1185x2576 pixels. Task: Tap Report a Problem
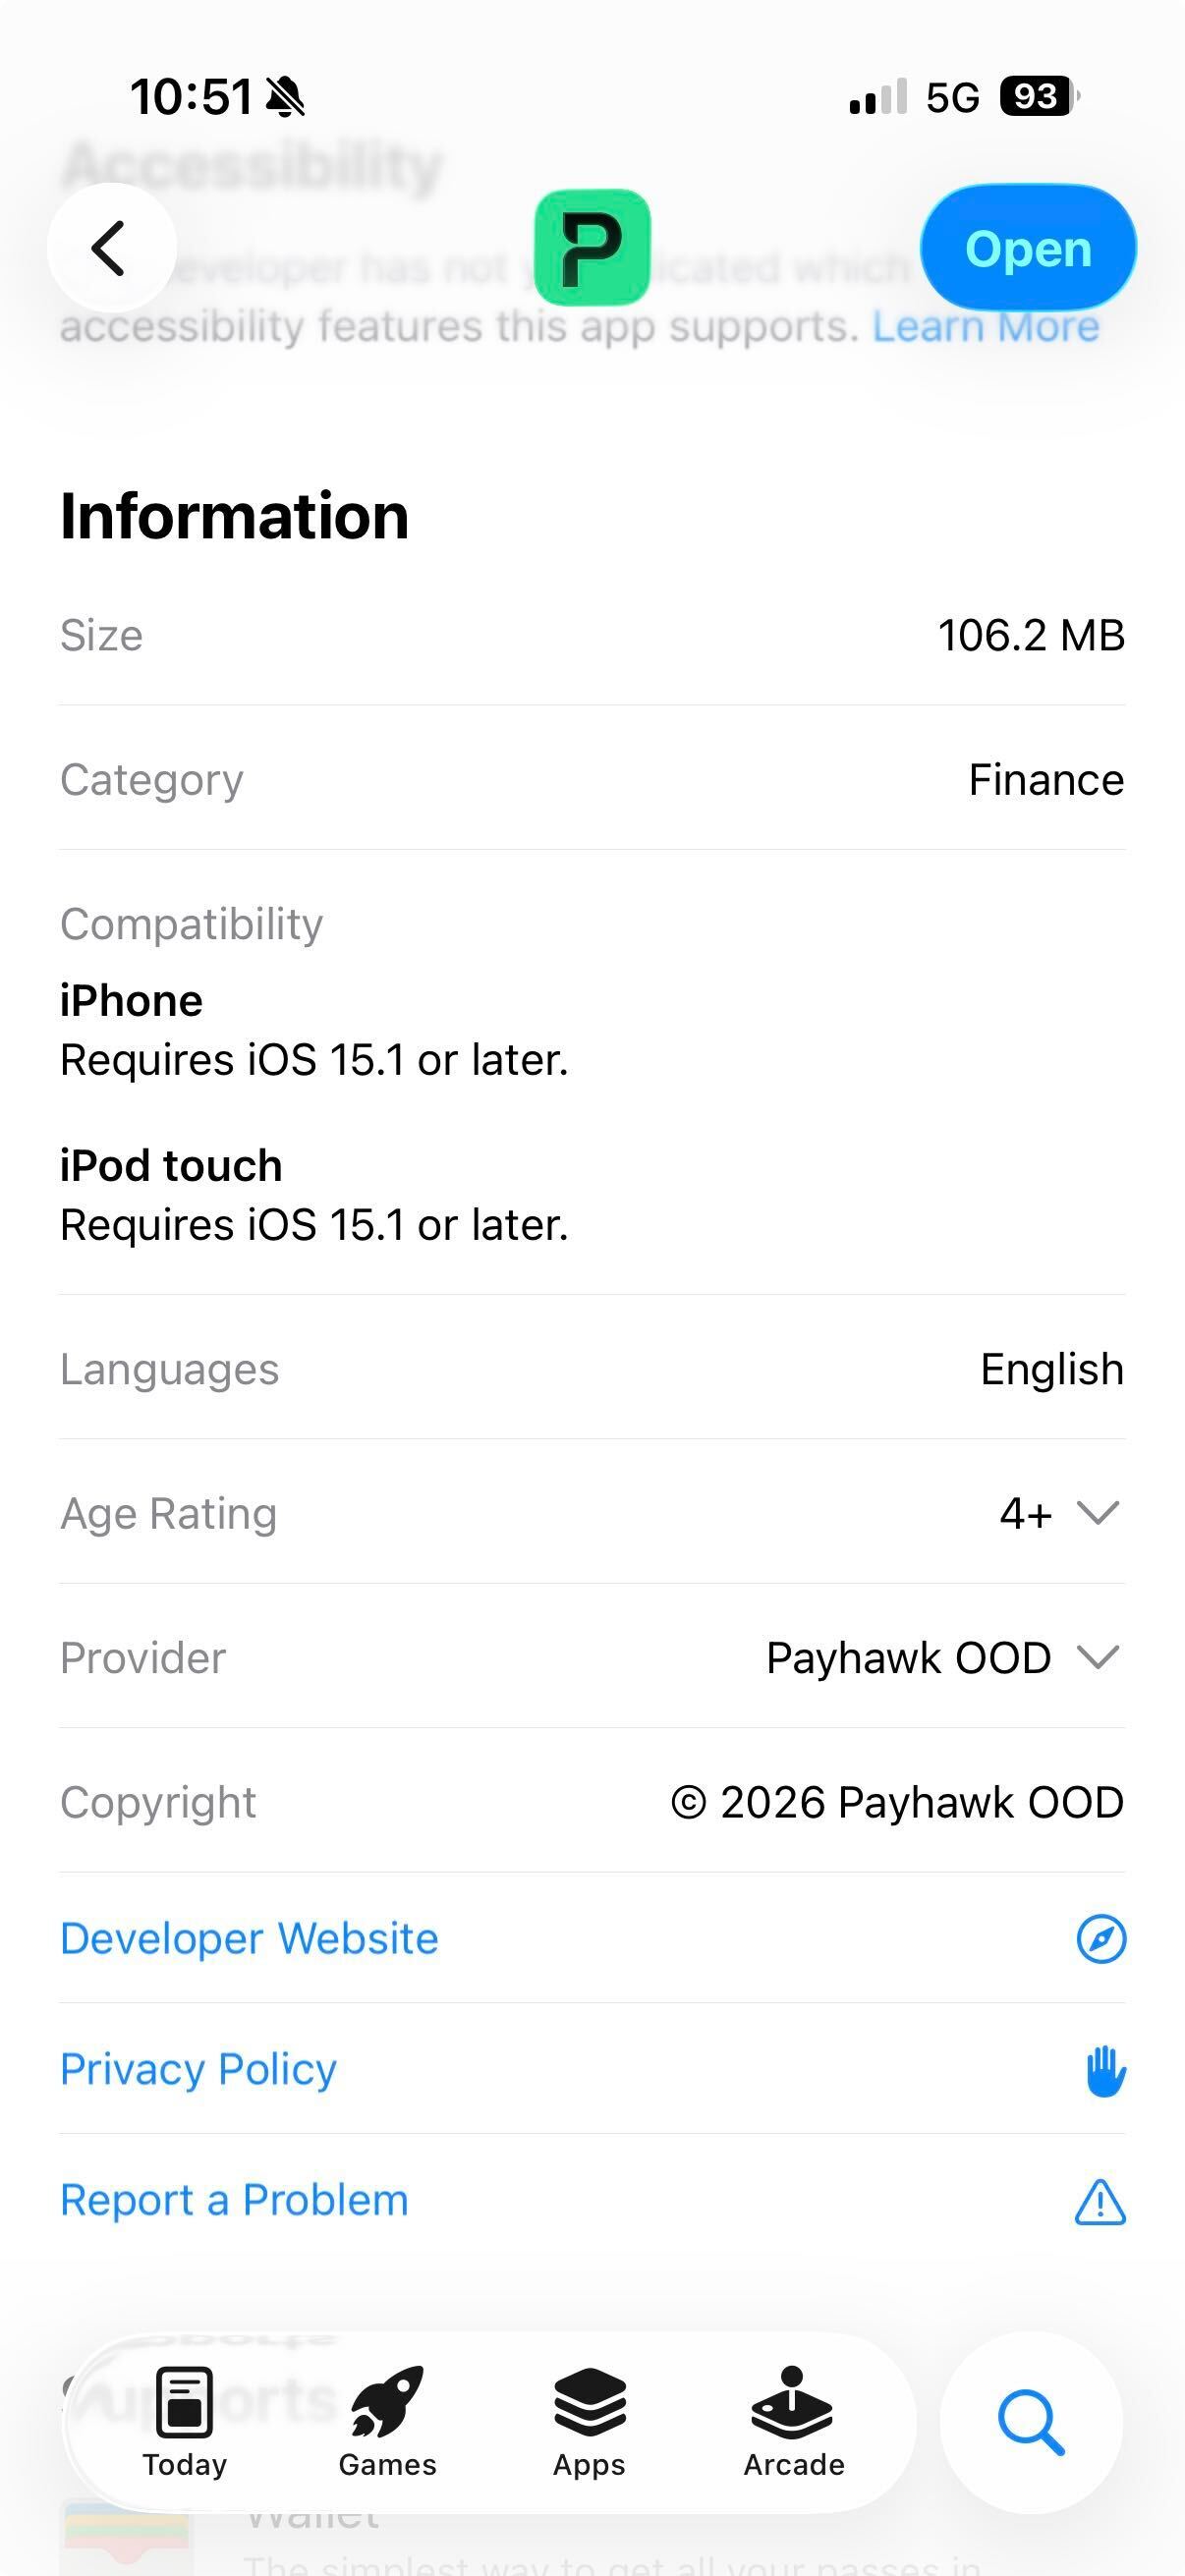233,2199
